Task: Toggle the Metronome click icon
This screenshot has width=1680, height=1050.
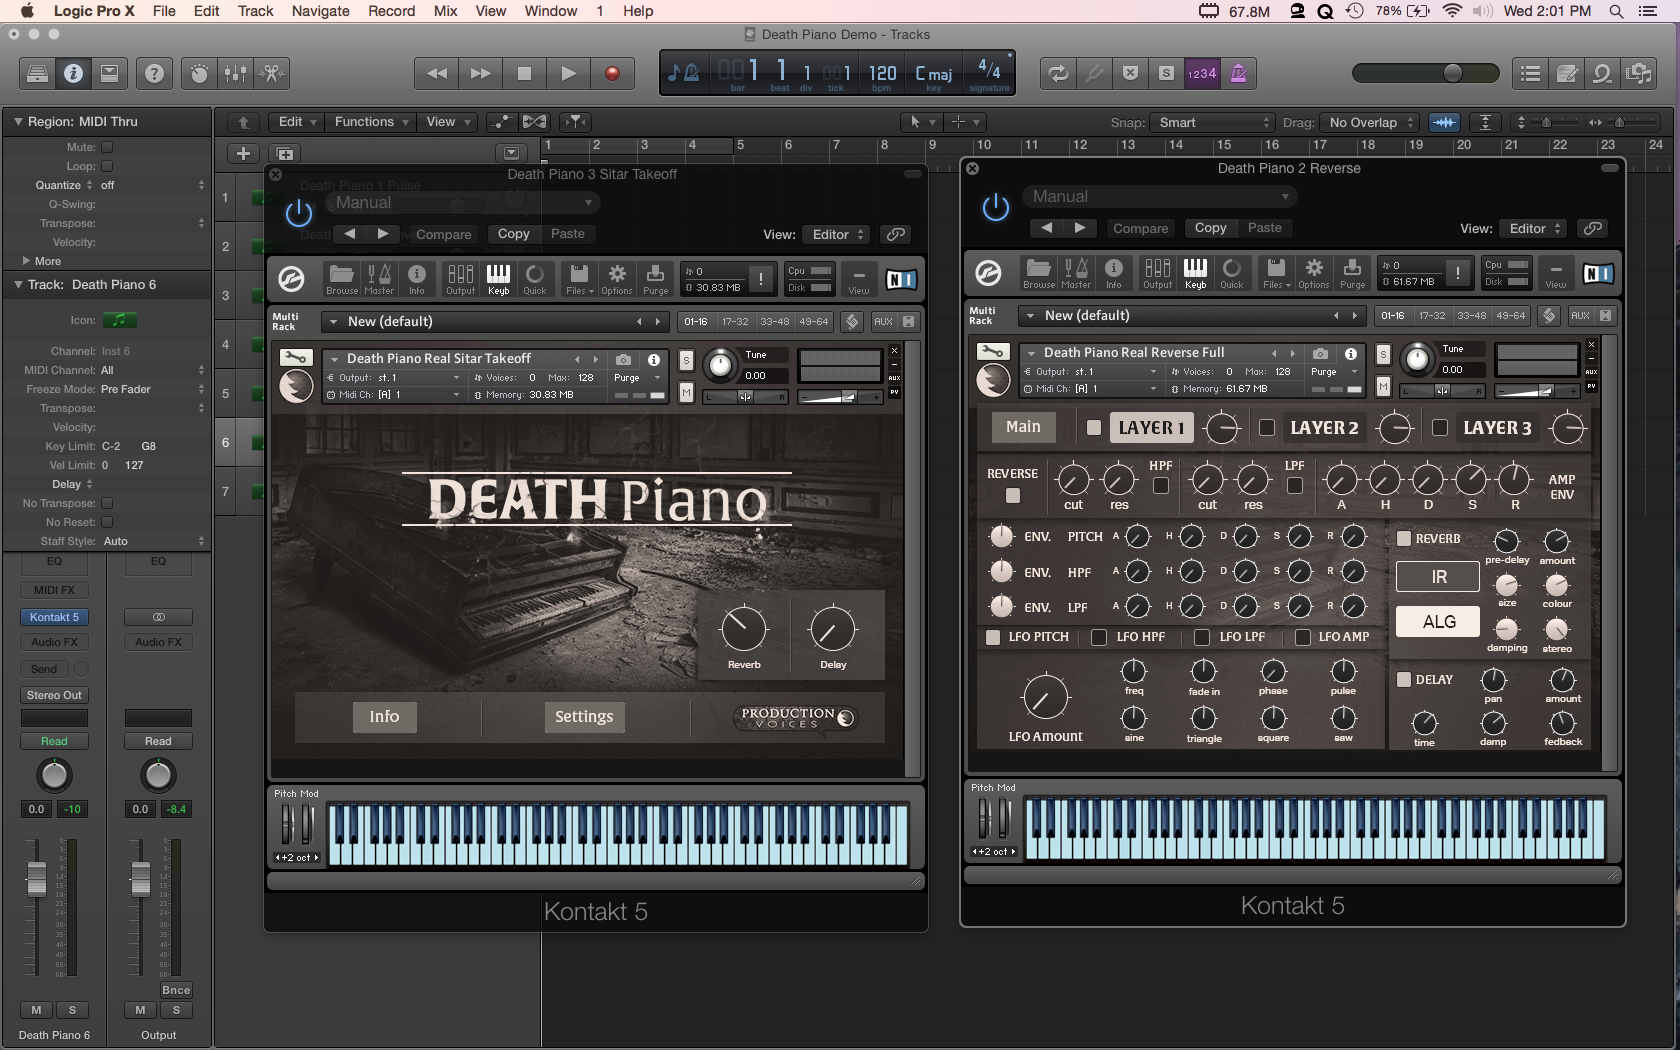Action: pyautogui.click(x=1238, y=73)
